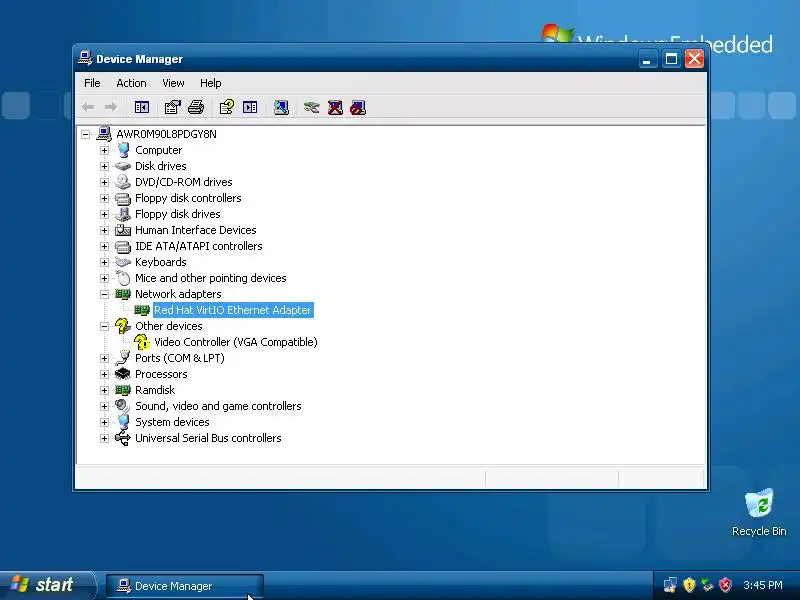Viewport: 800px width, 600px height.
Task: Click the Floppy disk controllers icon
Action: tap(122, 198)
